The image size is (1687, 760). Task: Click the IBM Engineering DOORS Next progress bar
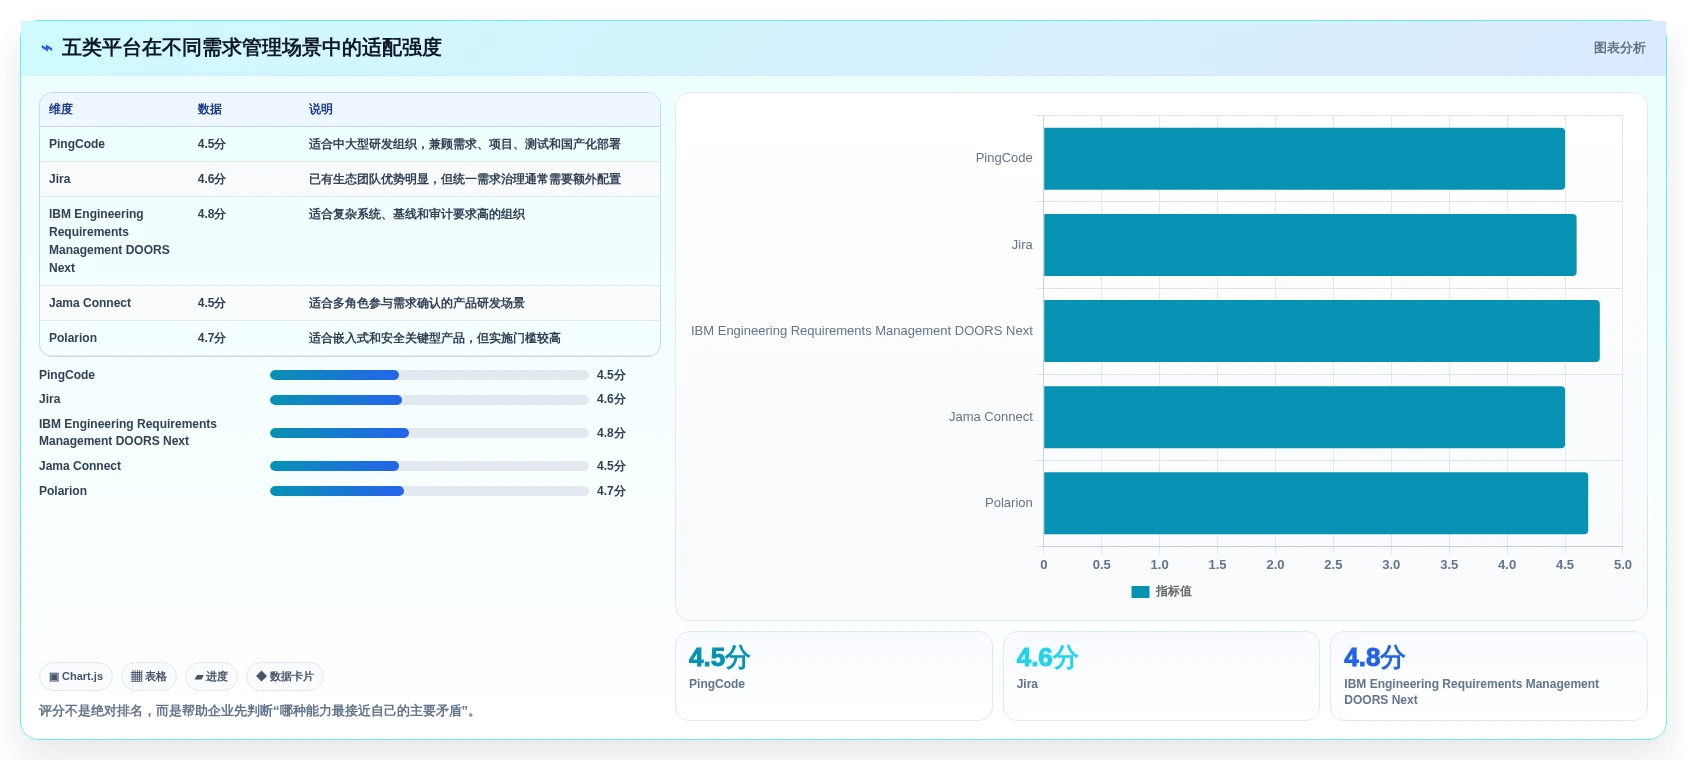click(429, 433)
